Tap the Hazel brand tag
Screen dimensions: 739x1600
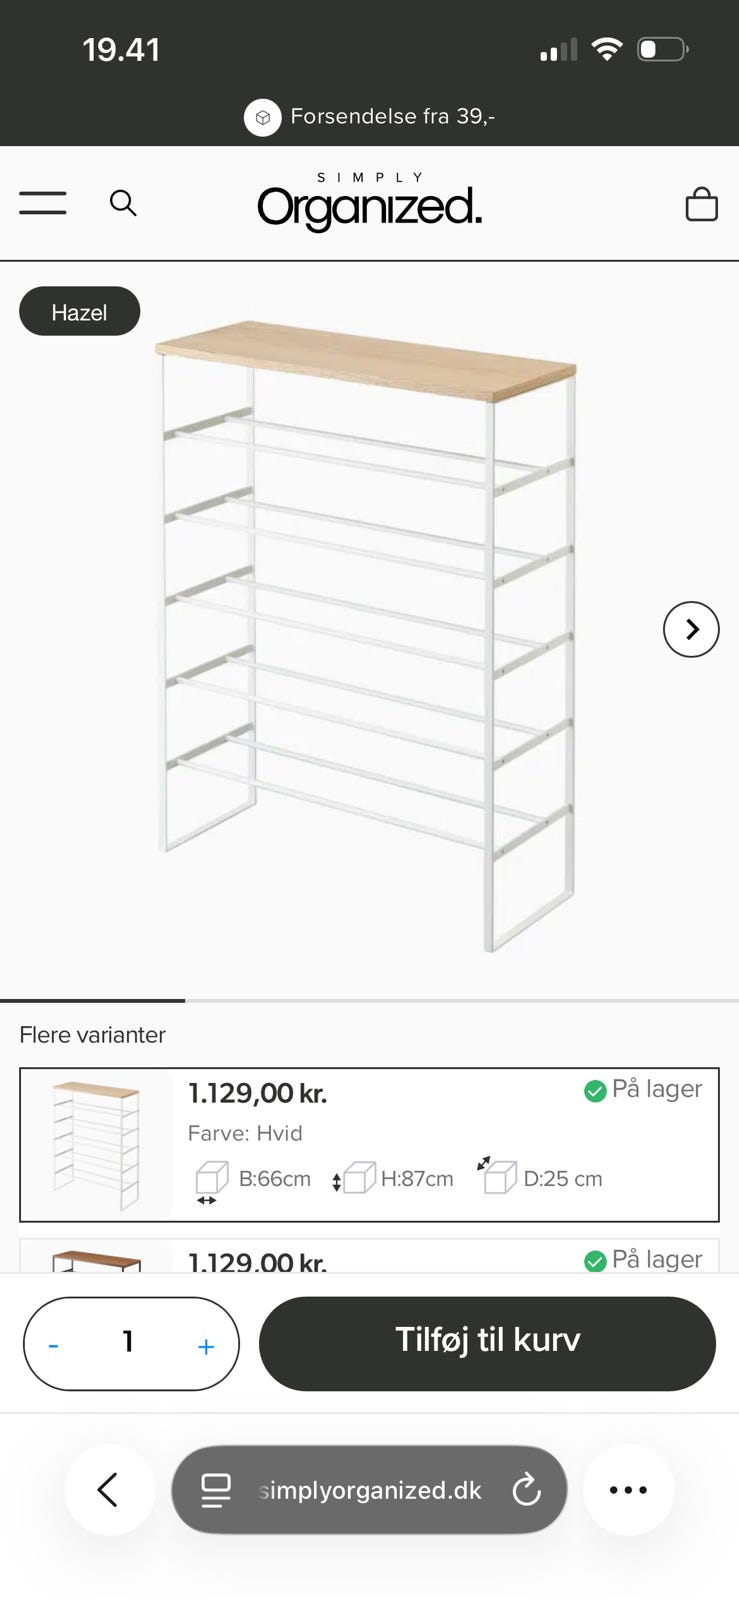(x=79, y=312)
